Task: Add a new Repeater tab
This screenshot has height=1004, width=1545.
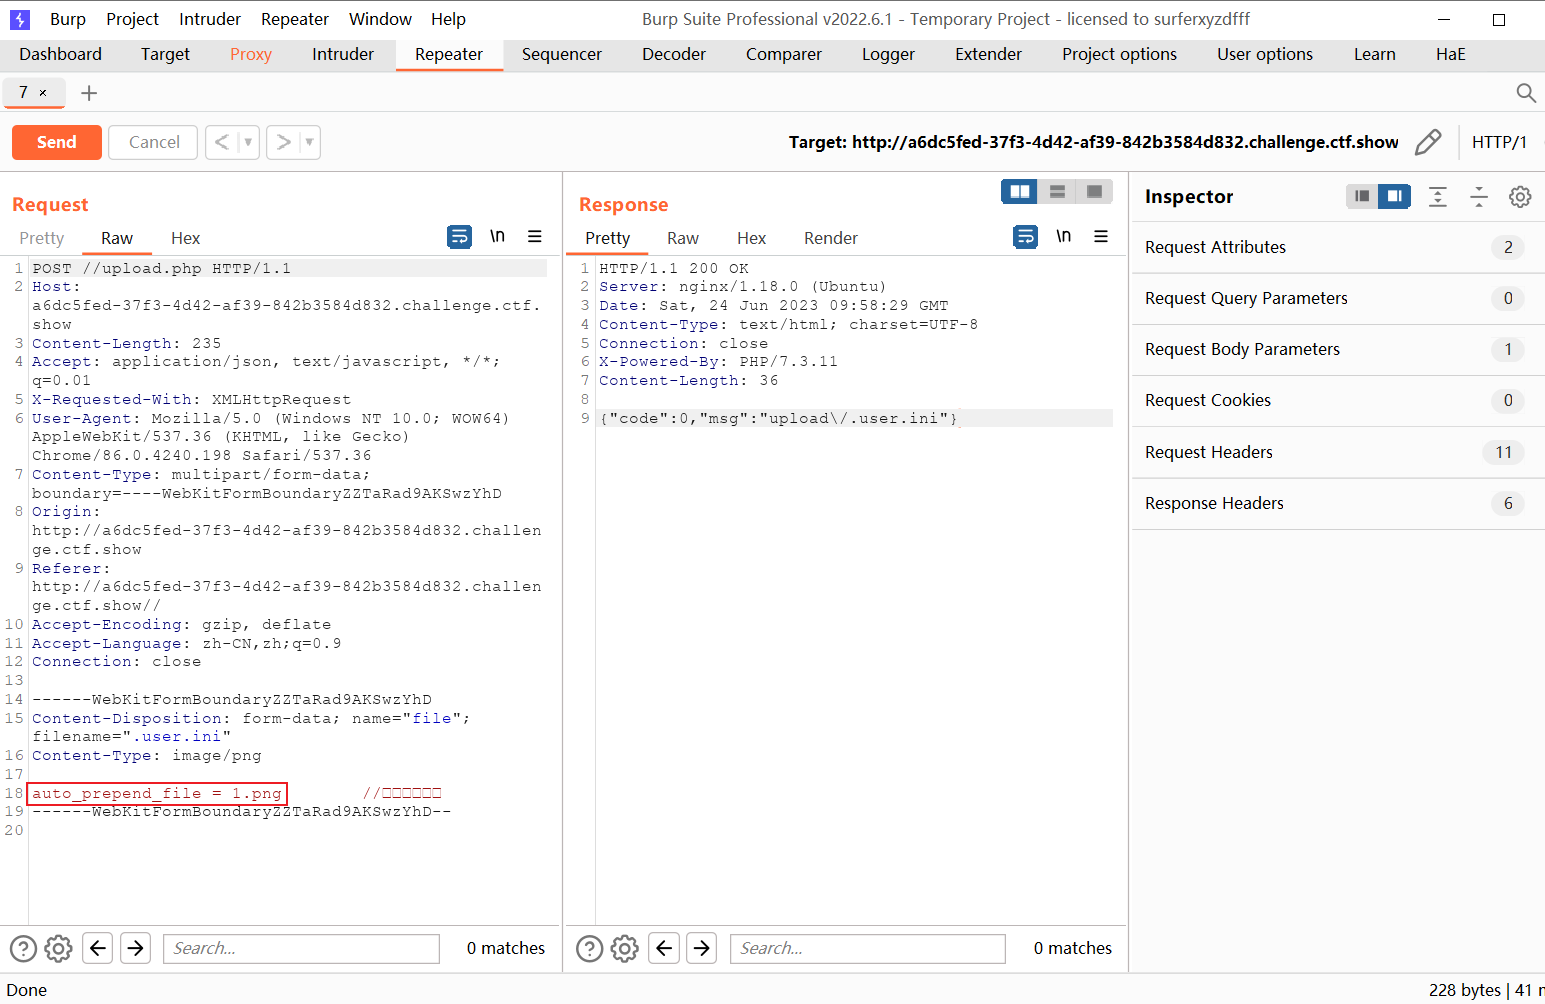Action: click(89, 93)
